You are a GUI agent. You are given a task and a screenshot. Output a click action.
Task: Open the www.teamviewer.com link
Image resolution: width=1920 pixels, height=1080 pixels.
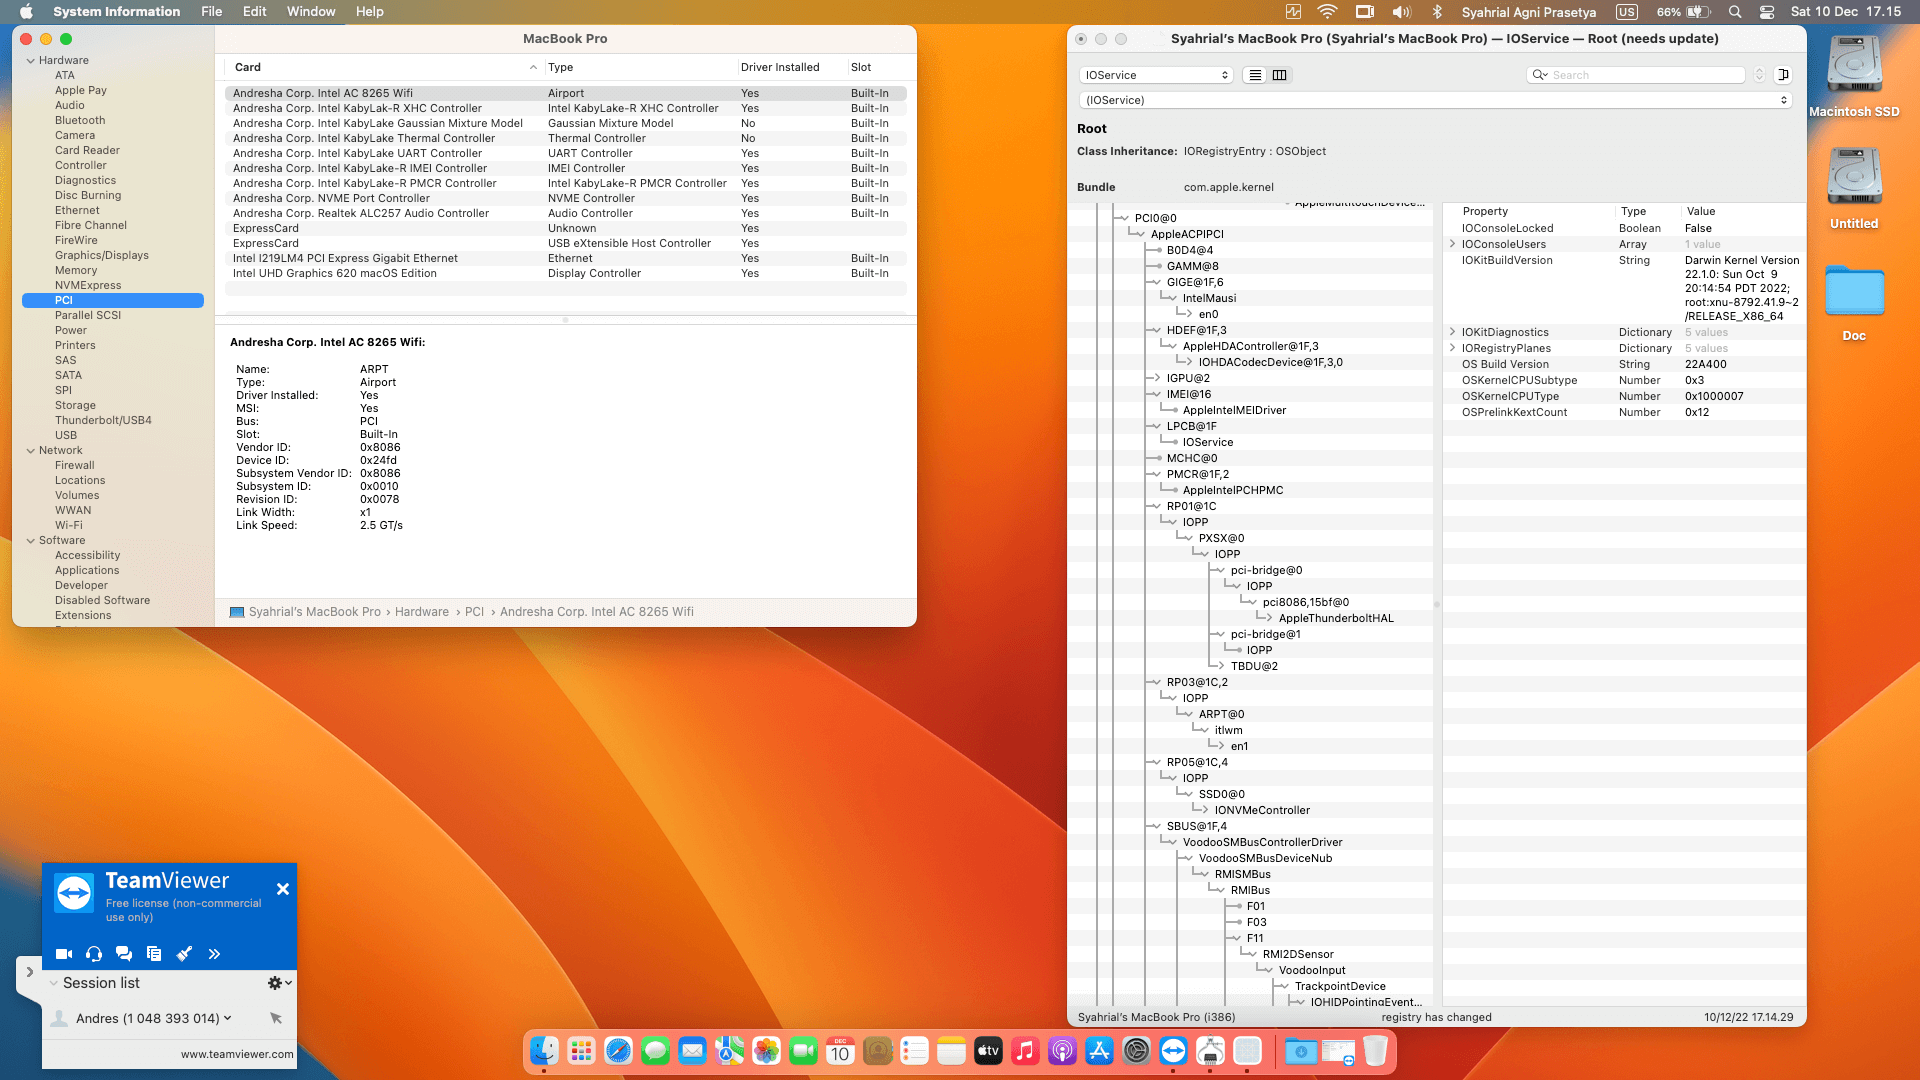point(237,1054)
